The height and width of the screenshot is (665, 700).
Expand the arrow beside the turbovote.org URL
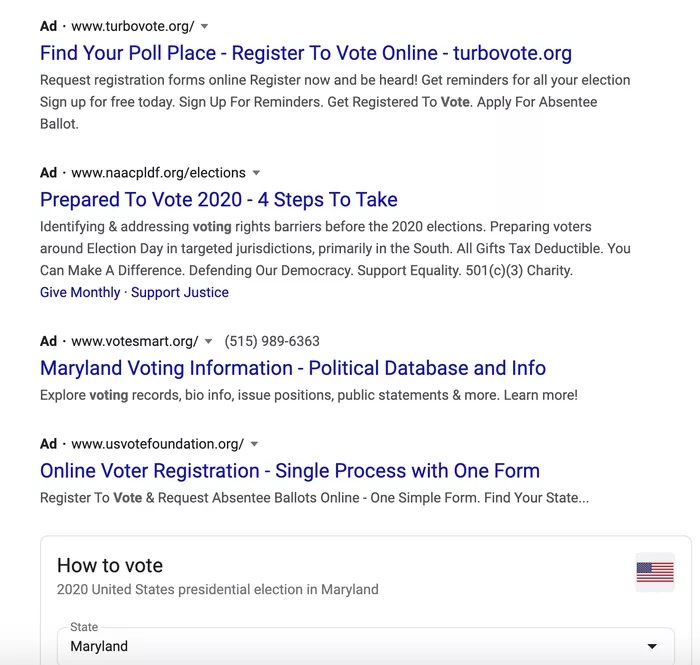(205, 26)
